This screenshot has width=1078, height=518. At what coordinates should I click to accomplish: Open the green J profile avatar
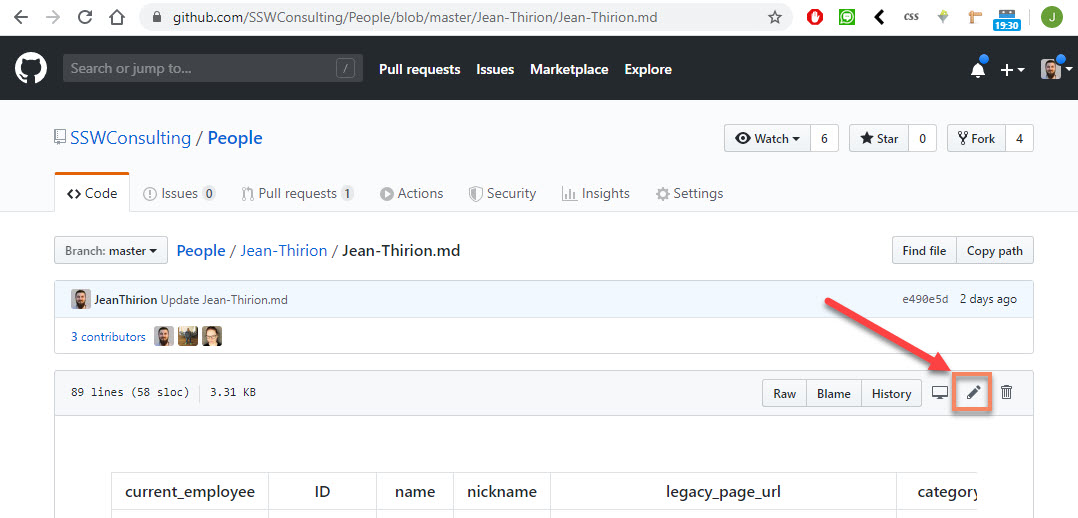tap(1052, 17)
